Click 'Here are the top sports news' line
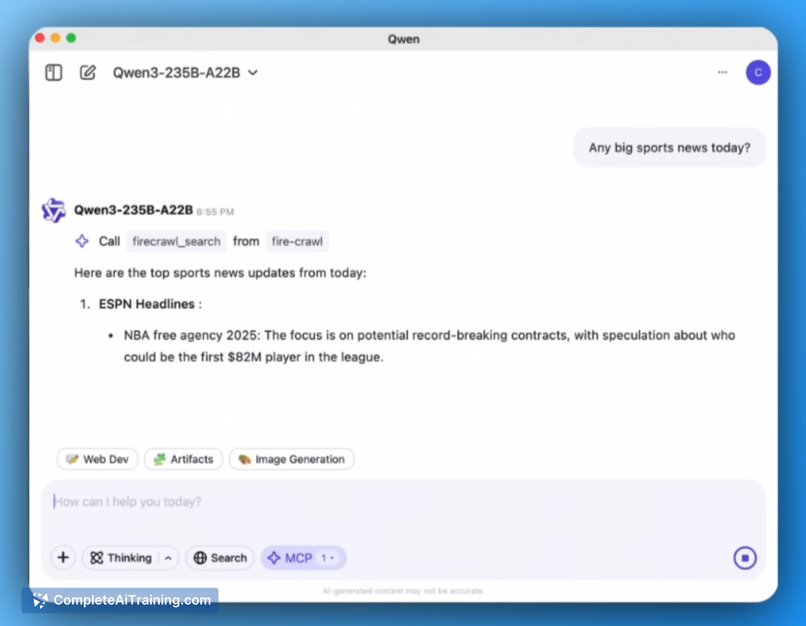The image size is (806, 626). pyautogui.click(x=220, y=273)
